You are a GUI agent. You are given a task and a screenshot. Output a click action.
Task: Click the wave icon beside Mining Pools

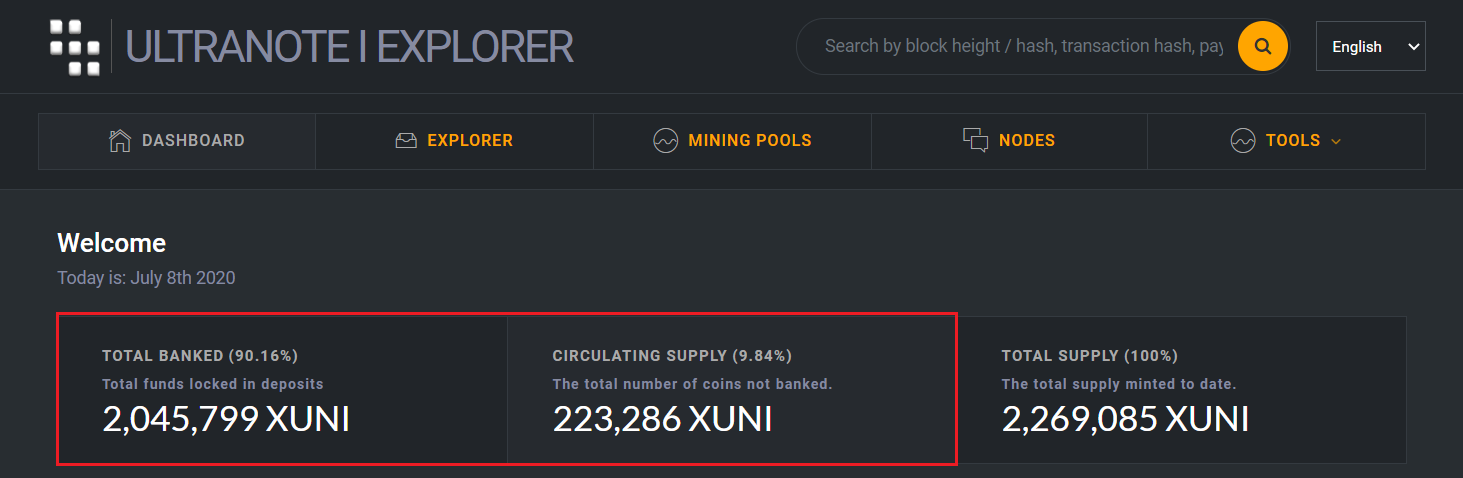[666, 141]
